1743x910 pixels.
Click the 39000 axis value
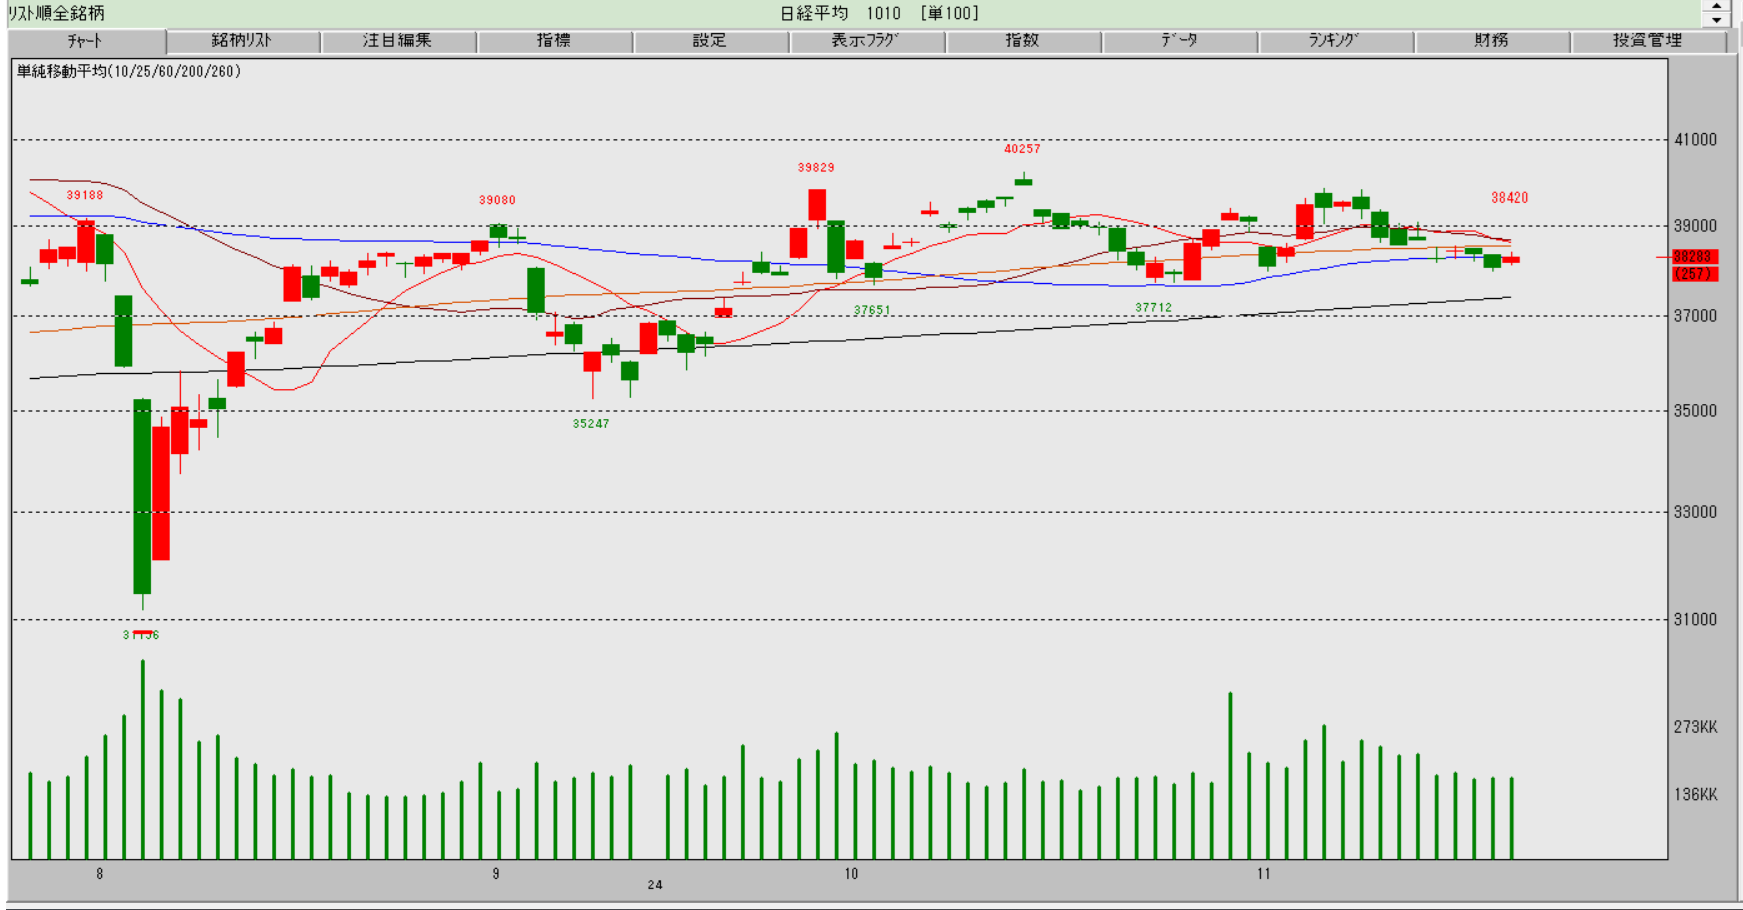1695,226
